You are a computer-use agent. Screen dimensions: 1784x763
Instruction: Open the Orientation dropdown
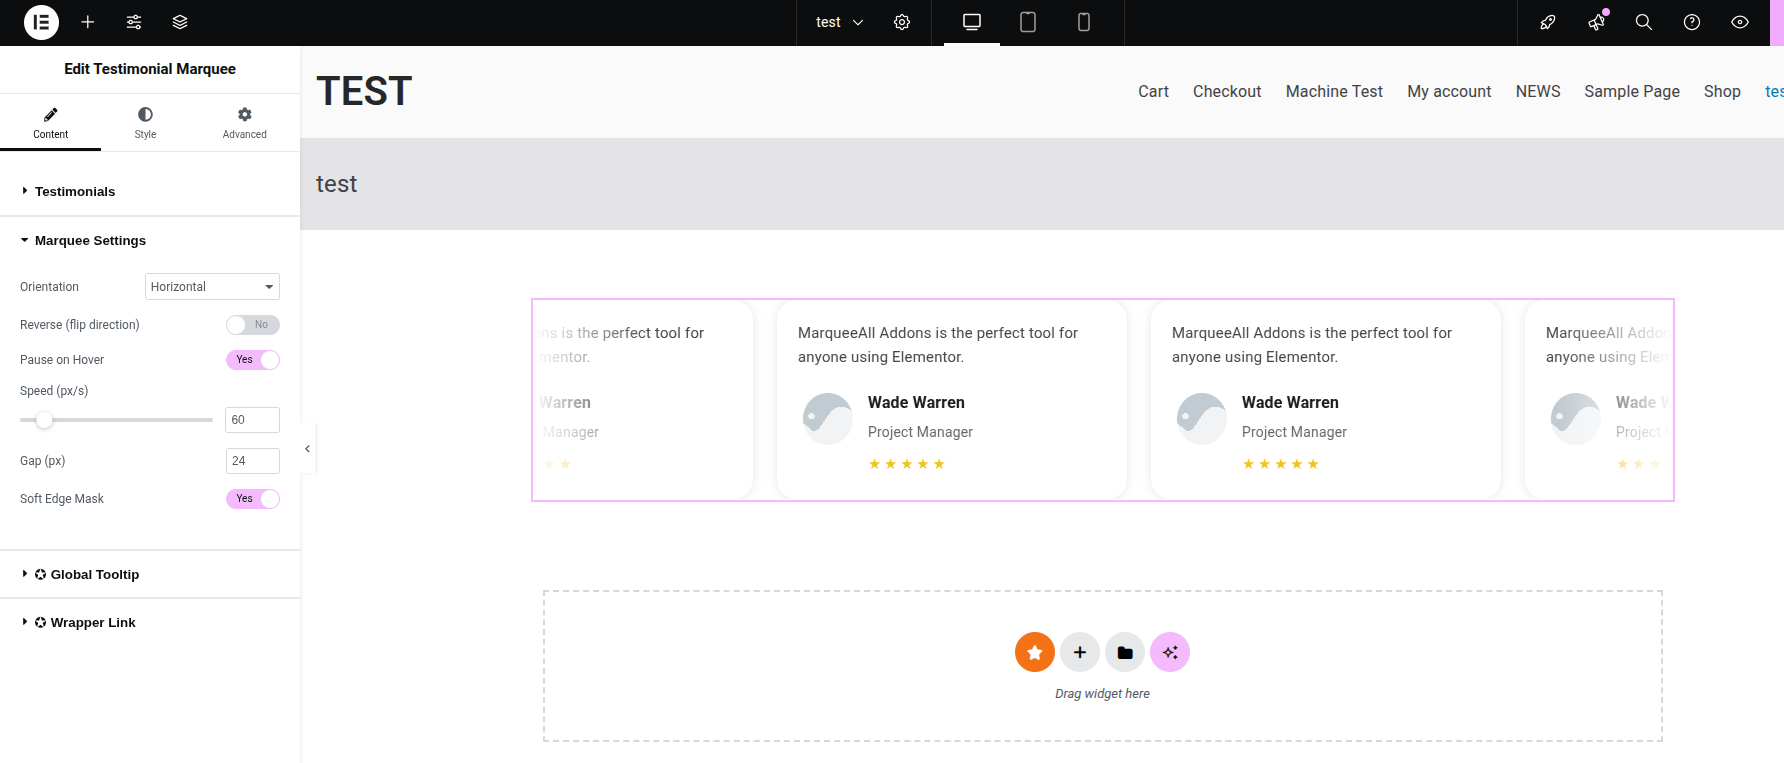click(212, 287)
